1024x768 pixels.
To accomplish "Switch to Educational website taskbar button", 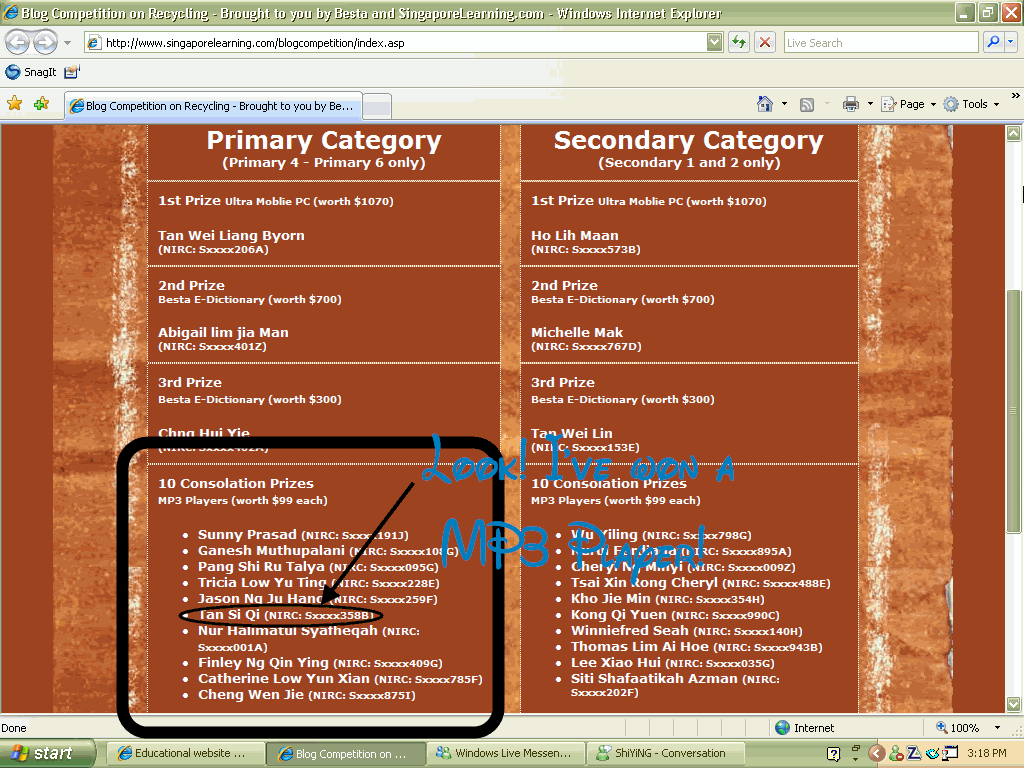I will (185, 754).
